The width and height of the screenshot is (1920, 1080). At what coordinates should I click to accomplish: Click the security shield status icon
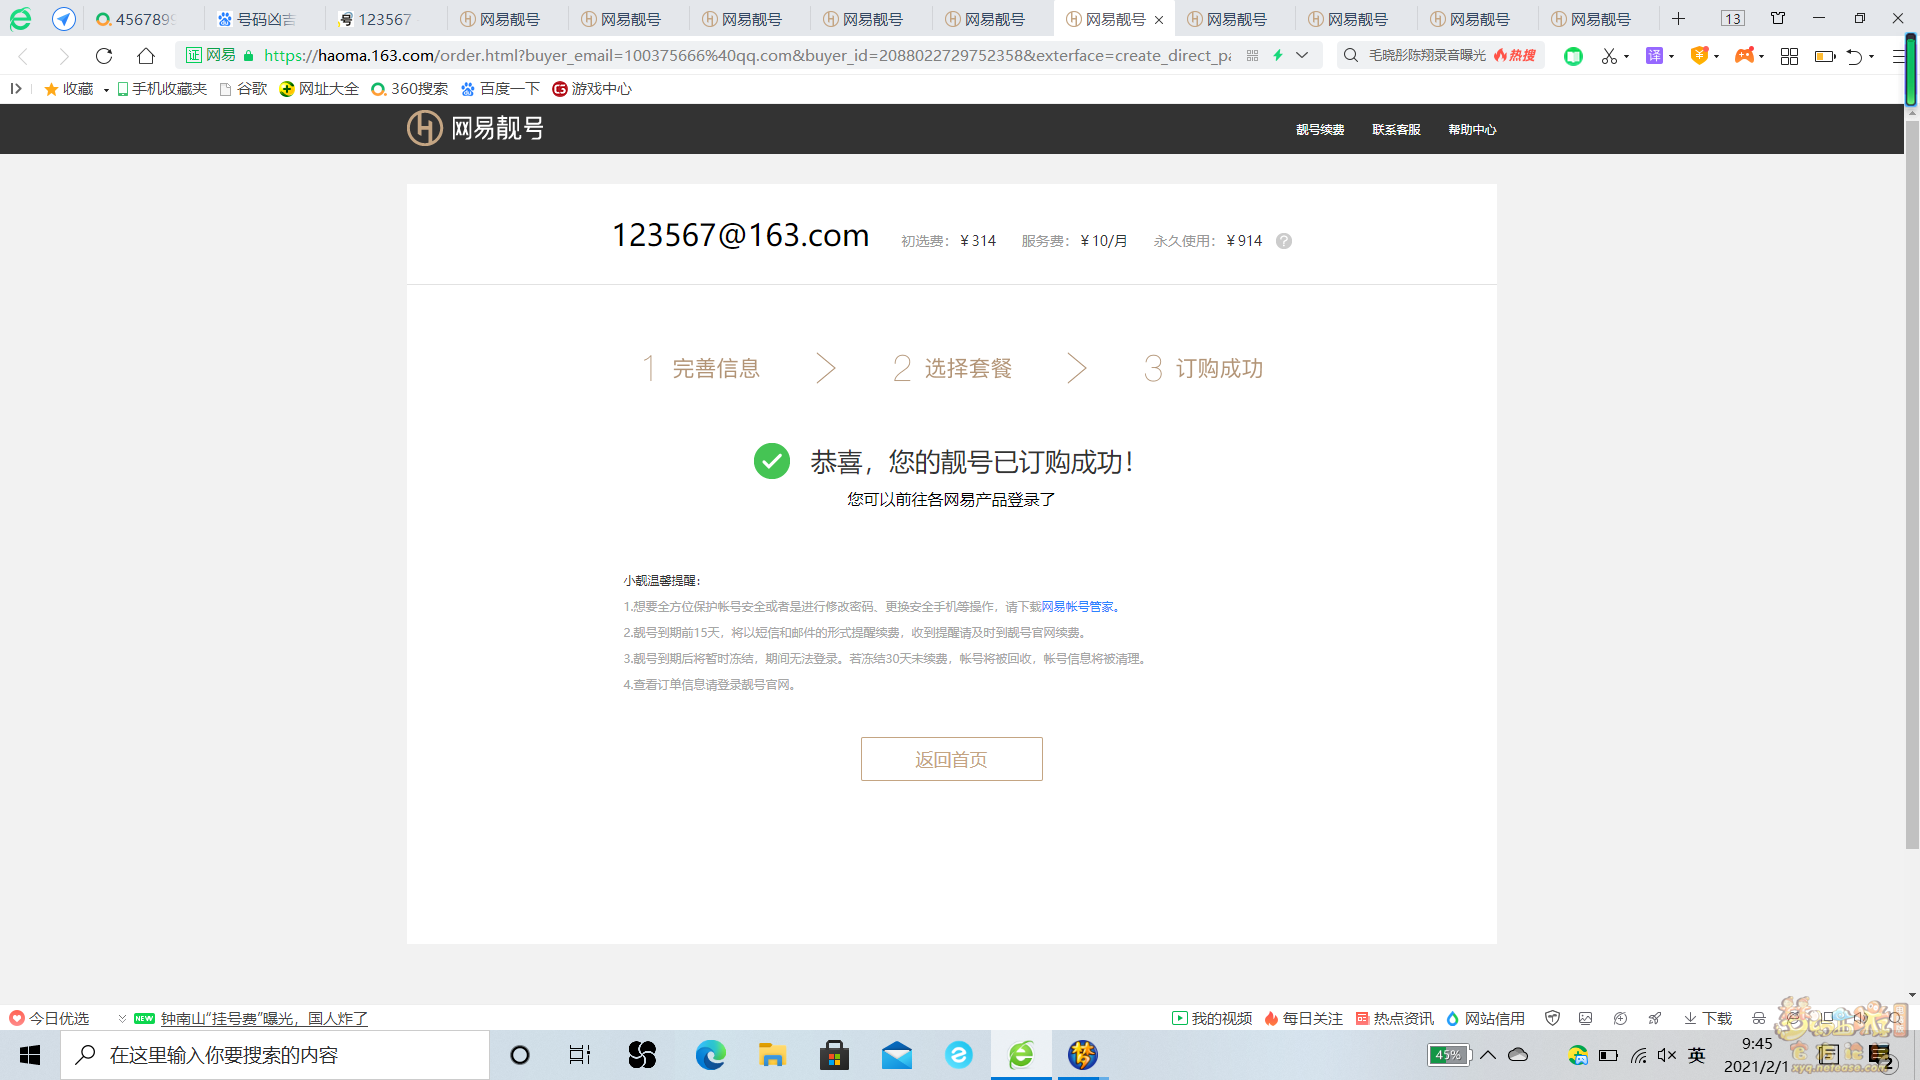[1552, 1018]
